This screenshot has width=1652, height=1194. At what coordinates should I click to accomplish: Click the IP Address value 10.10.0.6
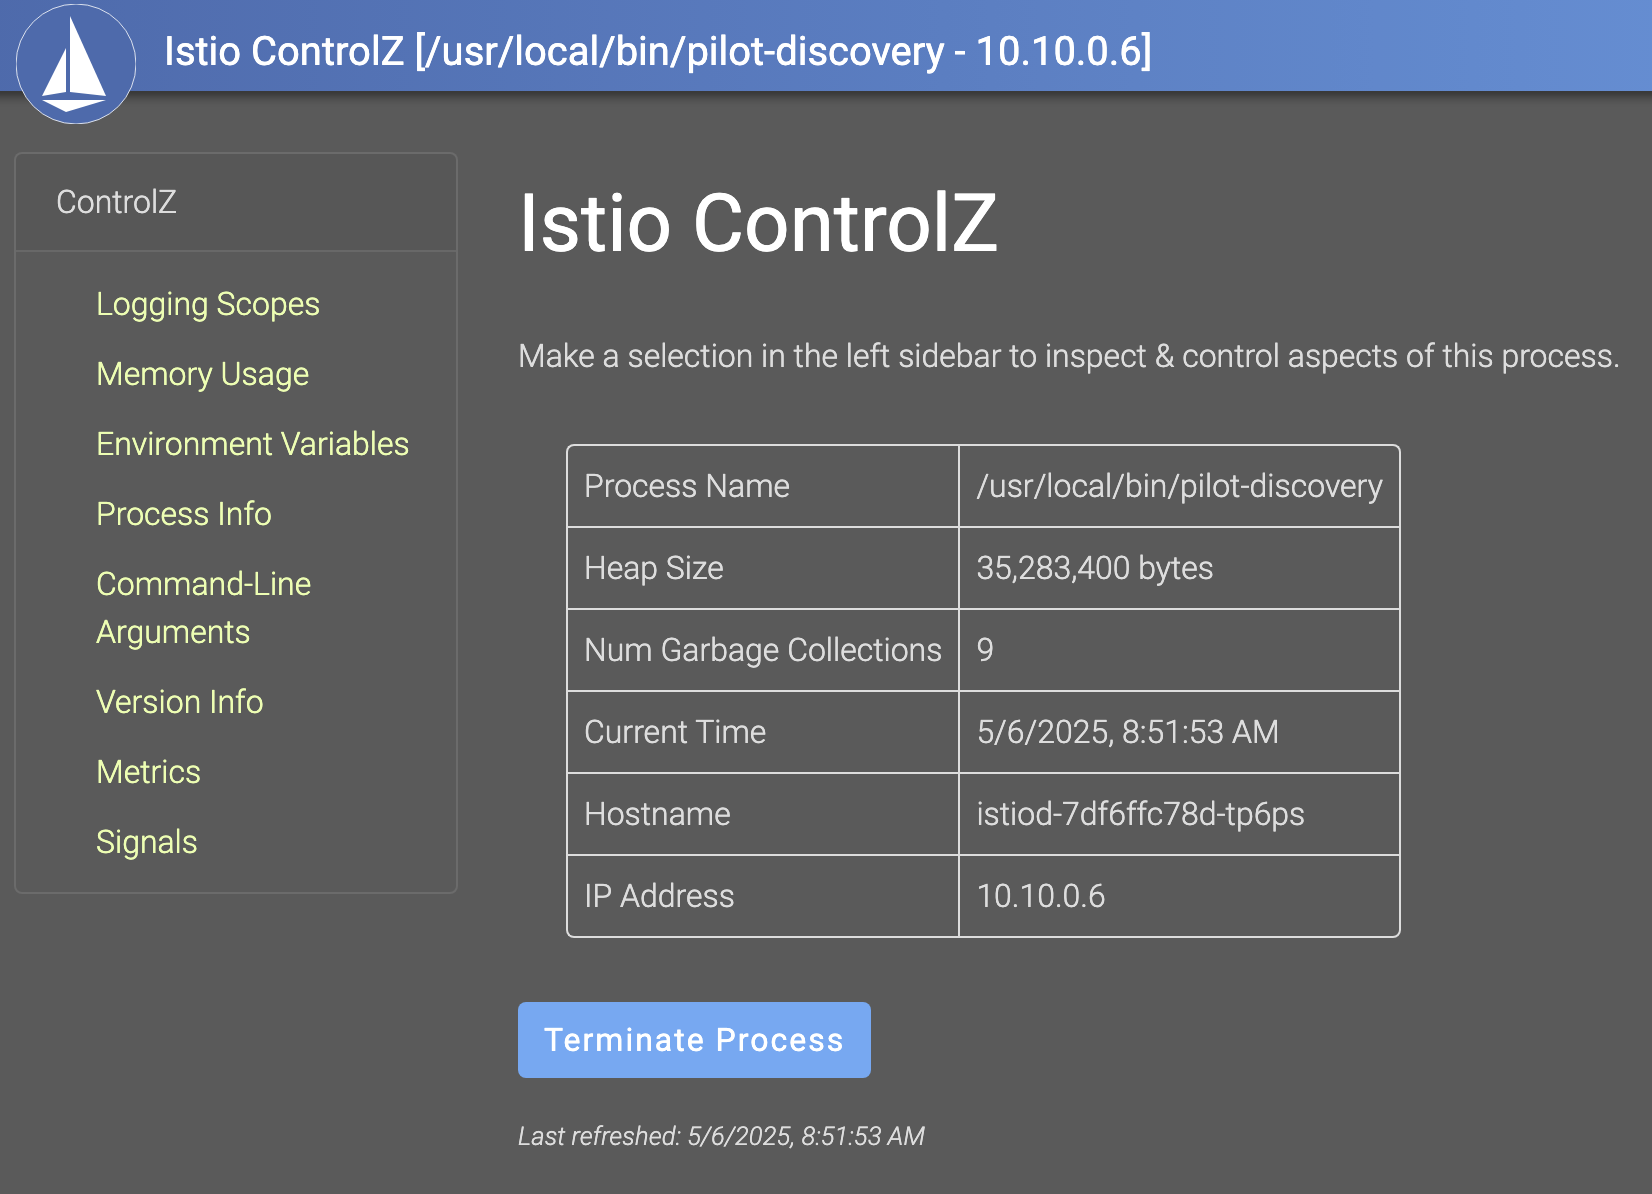[1040, 896]
